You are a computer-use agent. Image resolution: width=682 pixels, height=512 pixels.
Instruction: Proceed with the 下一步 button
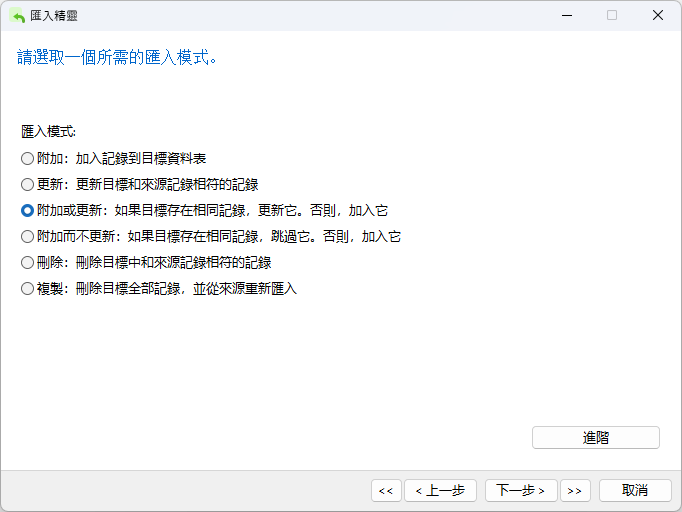[520, 490]
